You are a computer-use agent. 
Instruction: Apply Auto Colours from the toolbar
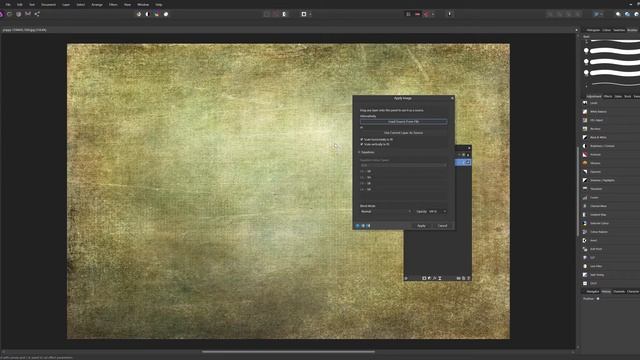[x=157, y=14]
